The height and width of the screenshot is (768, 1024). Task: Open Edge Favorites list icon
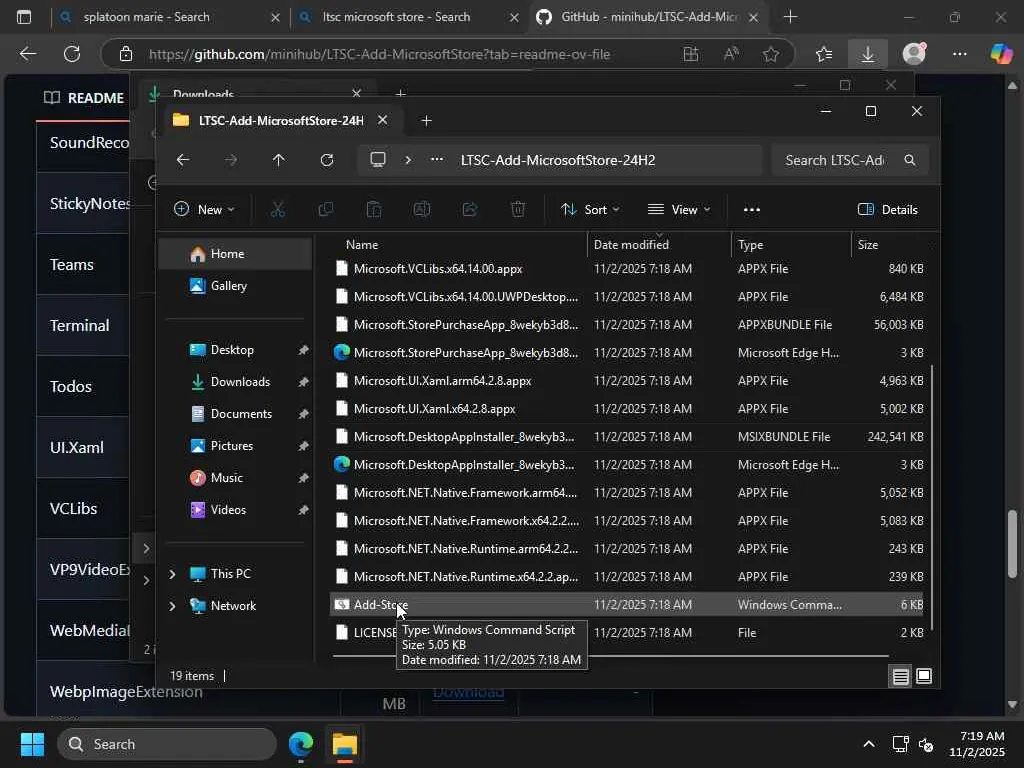[x=824, y=54]
